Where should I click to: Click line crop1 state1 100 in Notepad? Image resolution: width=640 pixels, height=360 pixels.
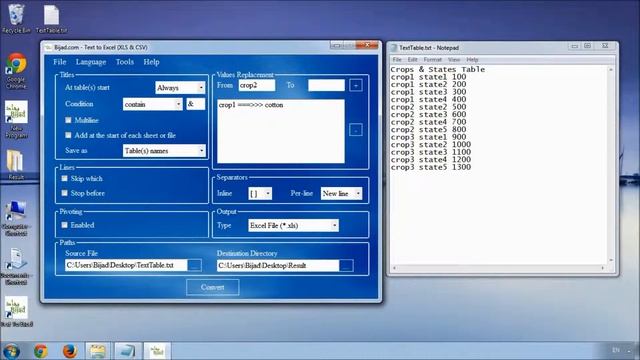(428, 77)
